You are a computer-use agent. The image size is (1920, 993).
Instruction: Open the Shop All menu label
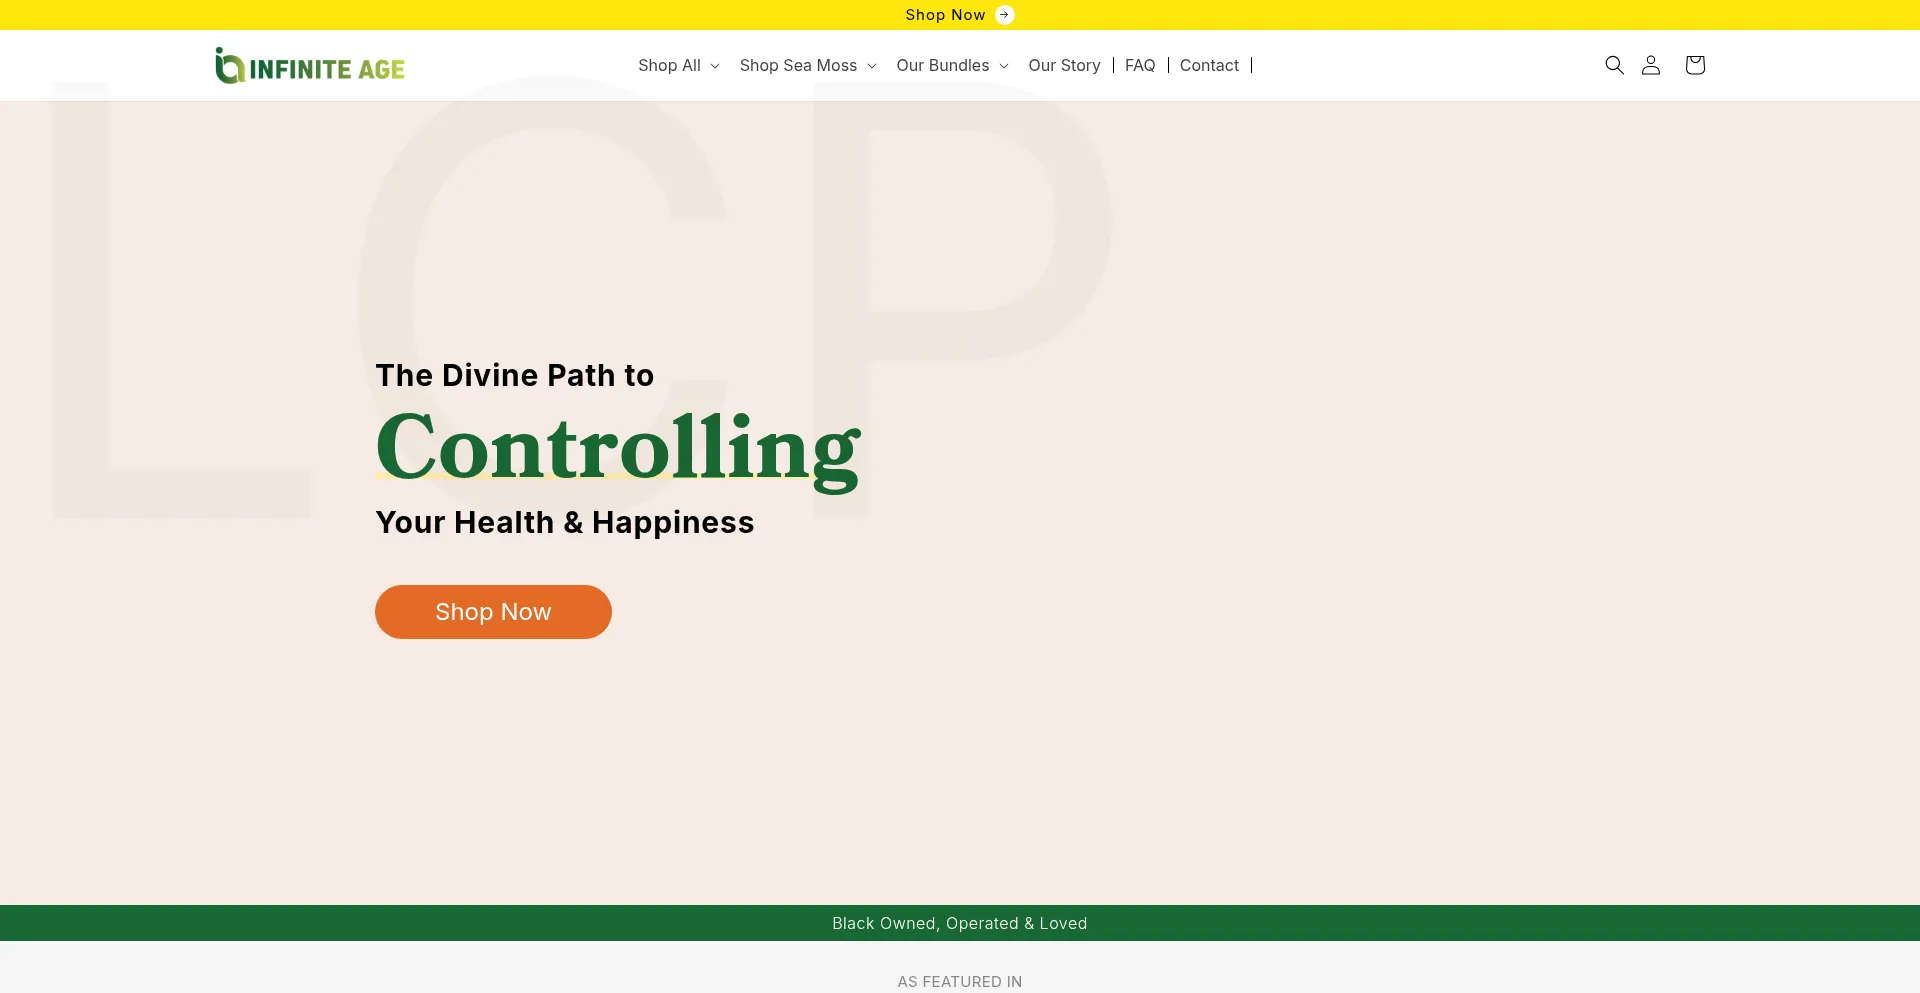click(669, 65)
